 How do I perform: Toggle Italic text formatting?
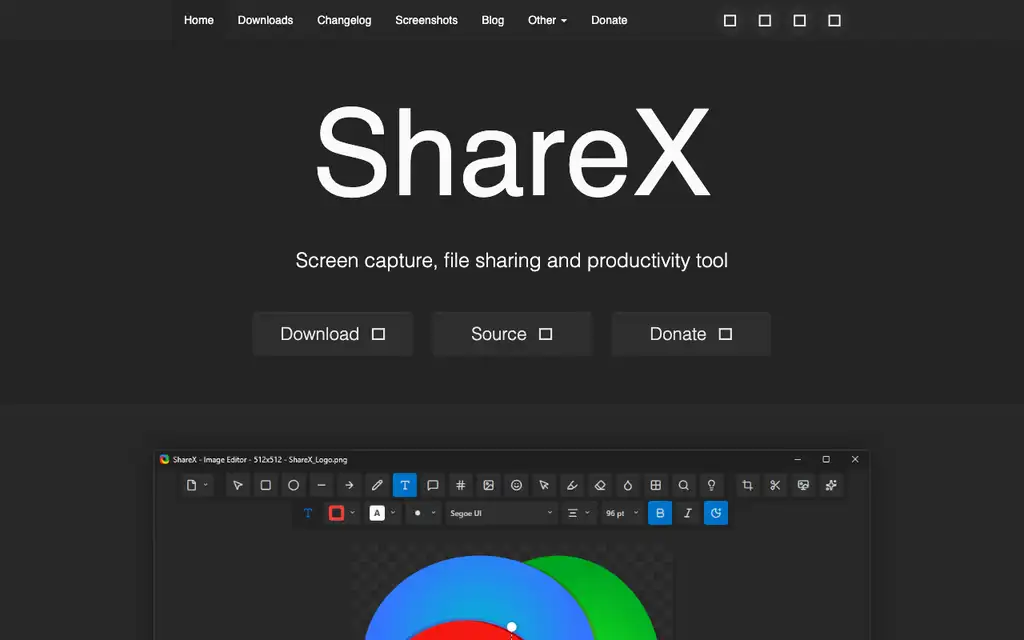pyautogui.click(x=688, y=513)
